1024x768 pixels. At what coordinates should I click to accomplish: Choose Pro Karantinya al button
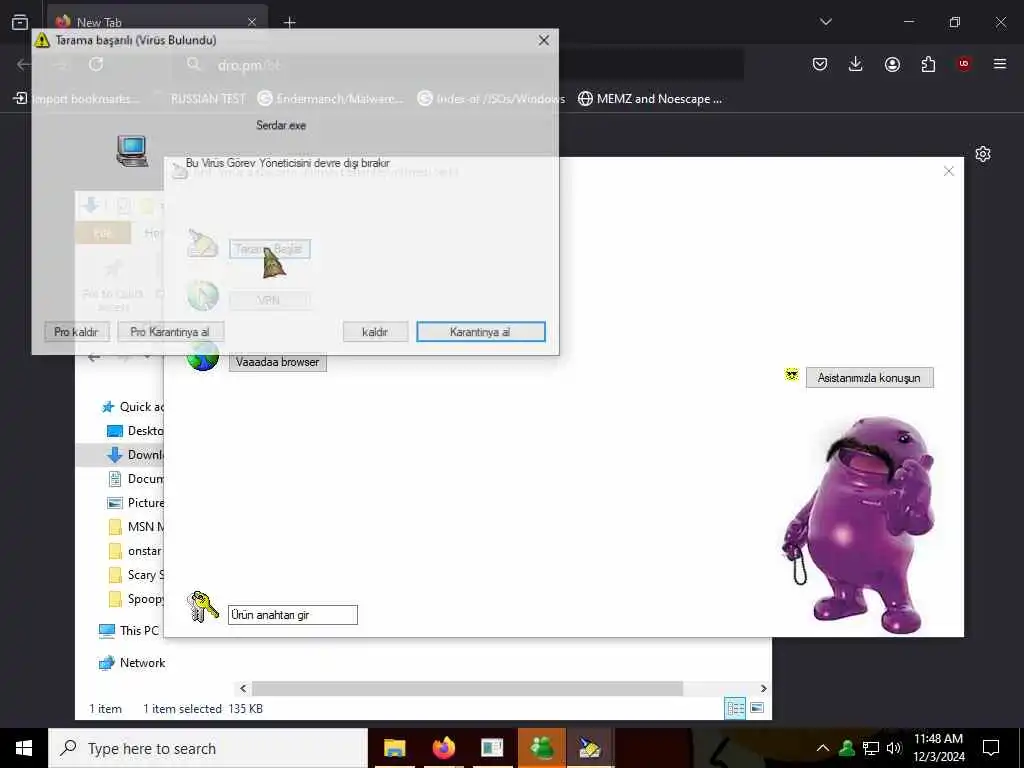[170, 332]
